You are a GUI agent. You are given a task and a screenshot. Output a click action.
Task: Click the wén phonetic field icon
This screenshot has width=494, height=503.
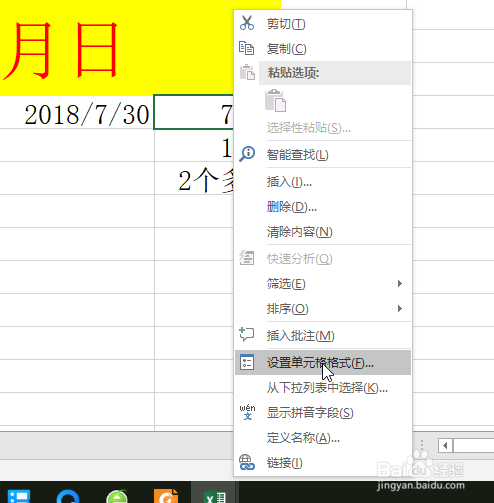click(247, 412)
